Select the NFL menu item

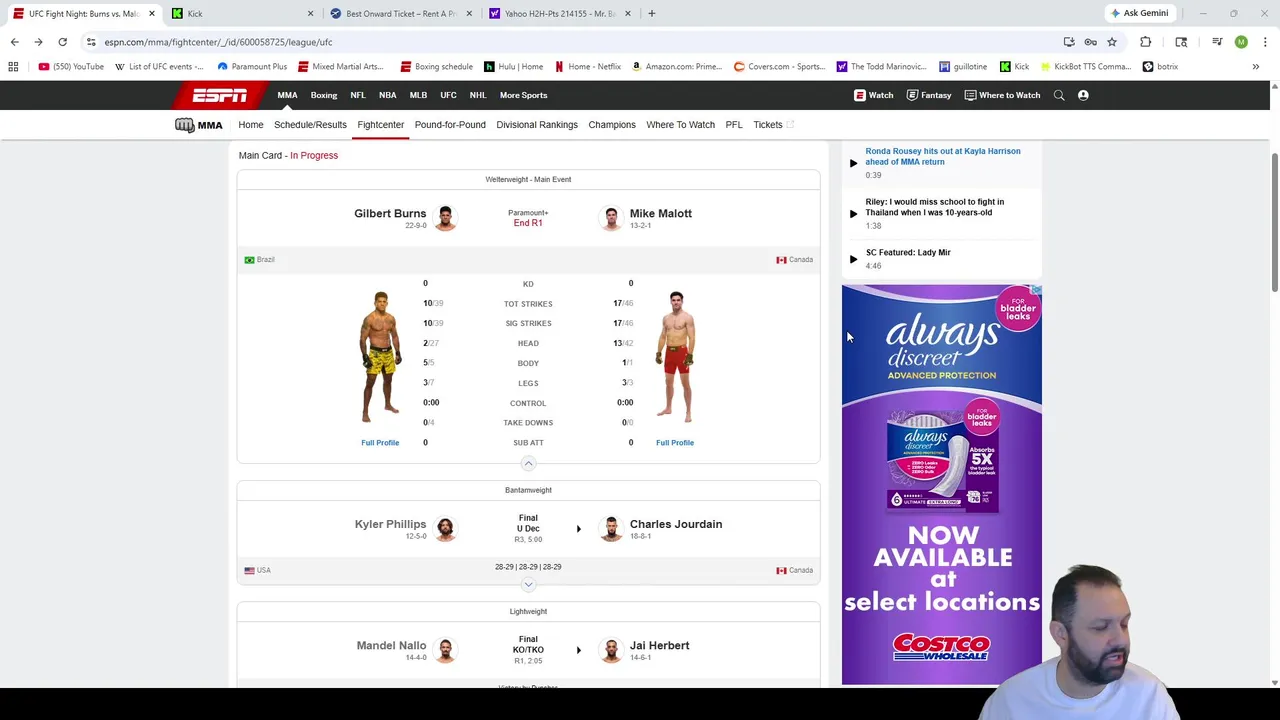(x=358, y=95)
